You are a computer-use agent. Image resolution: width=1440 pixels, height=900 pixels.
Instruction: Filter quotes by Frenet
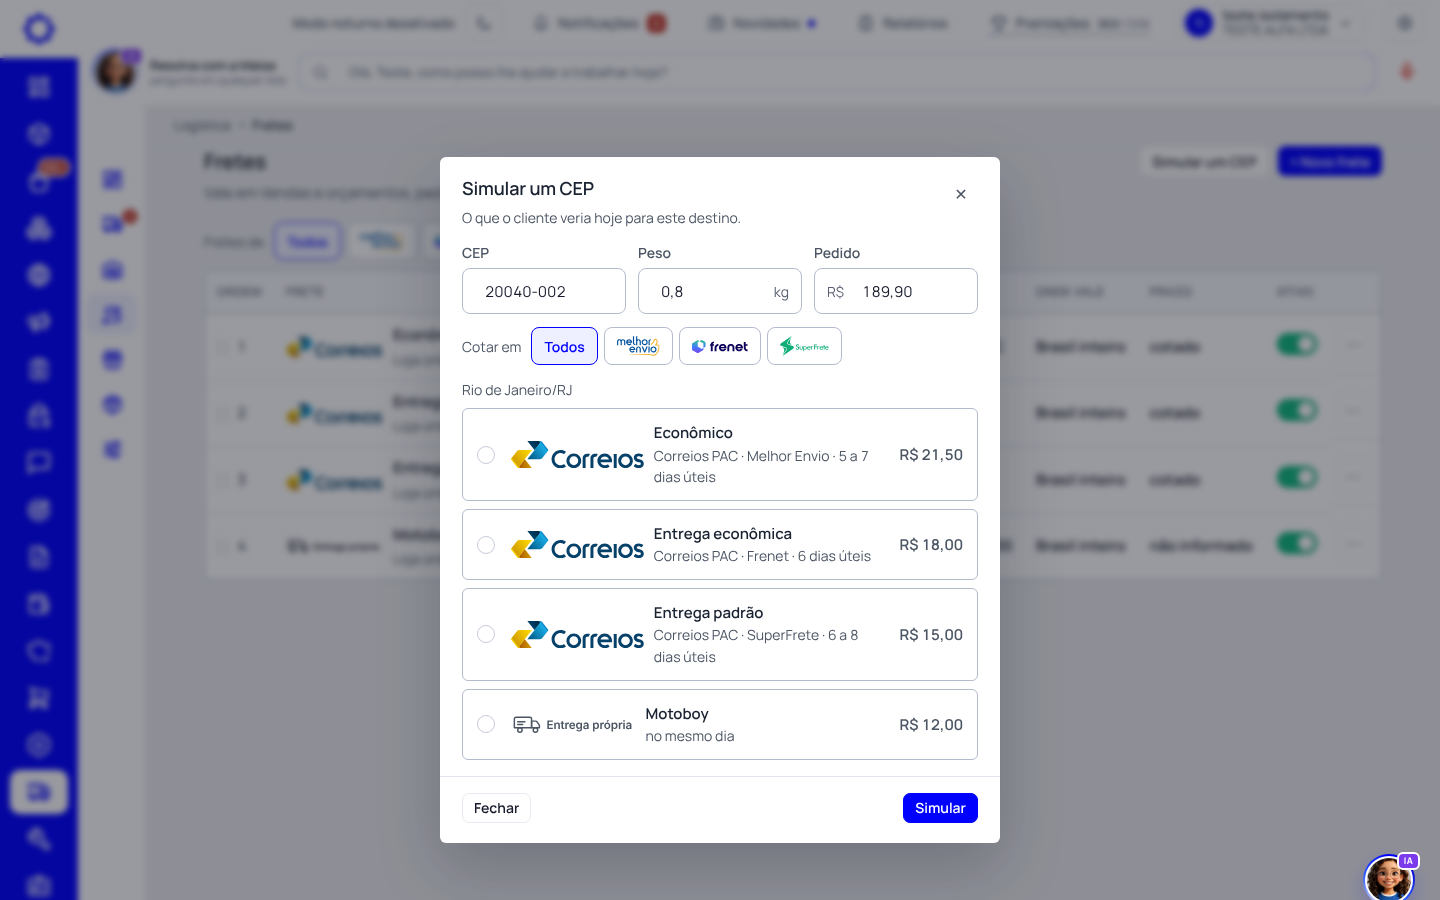pos(720,346)
